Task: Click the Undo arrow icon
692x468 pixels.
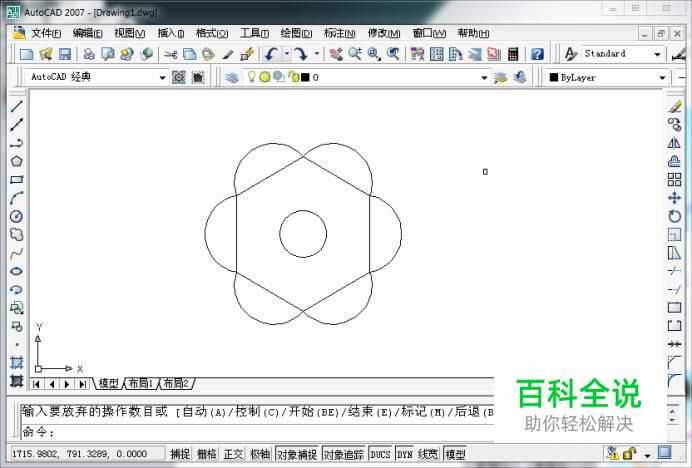Action: pyautogui.click(x=271, y=54)
